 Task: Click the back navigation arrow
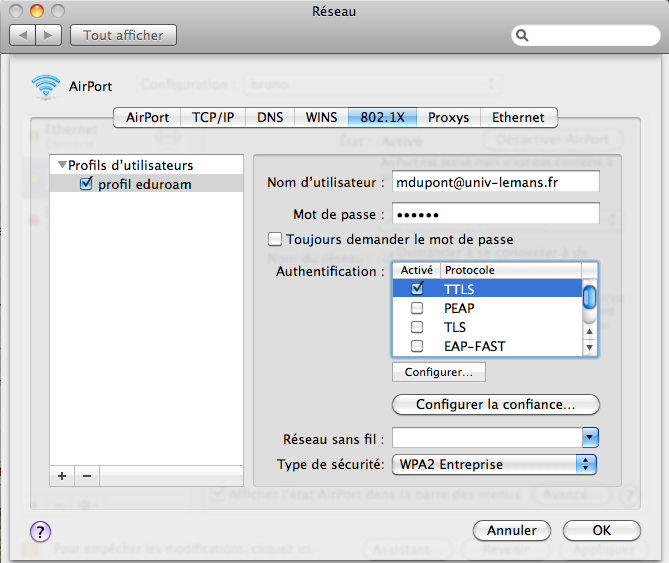(x=23, y=35)
